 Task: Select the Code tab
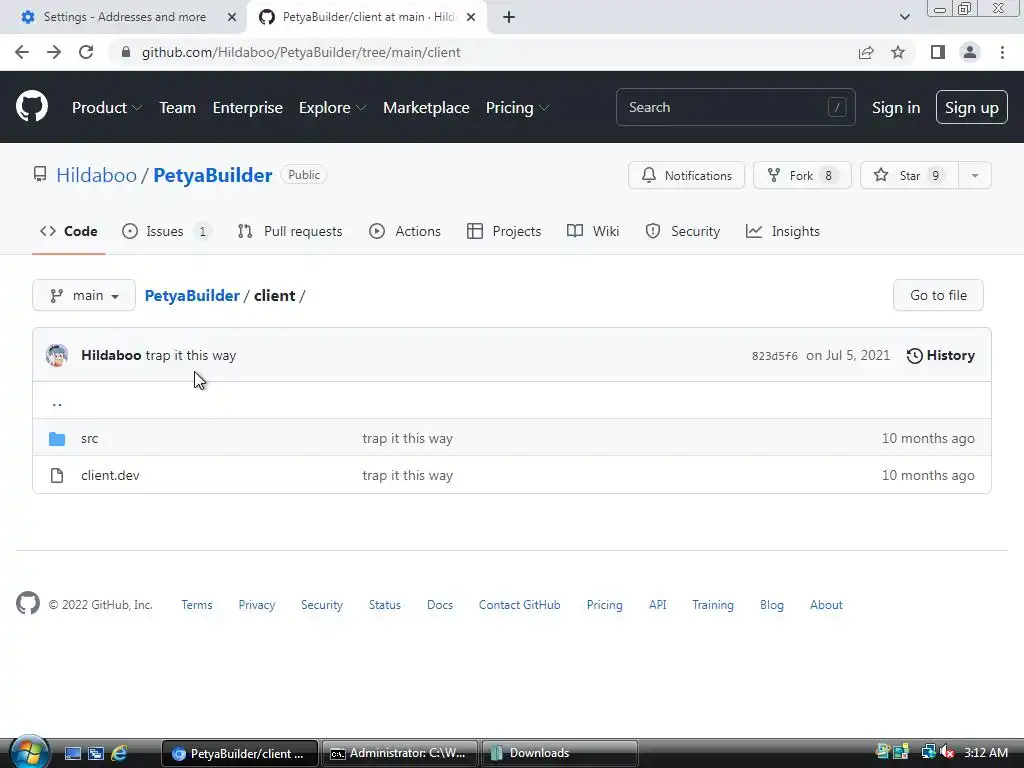69,231
